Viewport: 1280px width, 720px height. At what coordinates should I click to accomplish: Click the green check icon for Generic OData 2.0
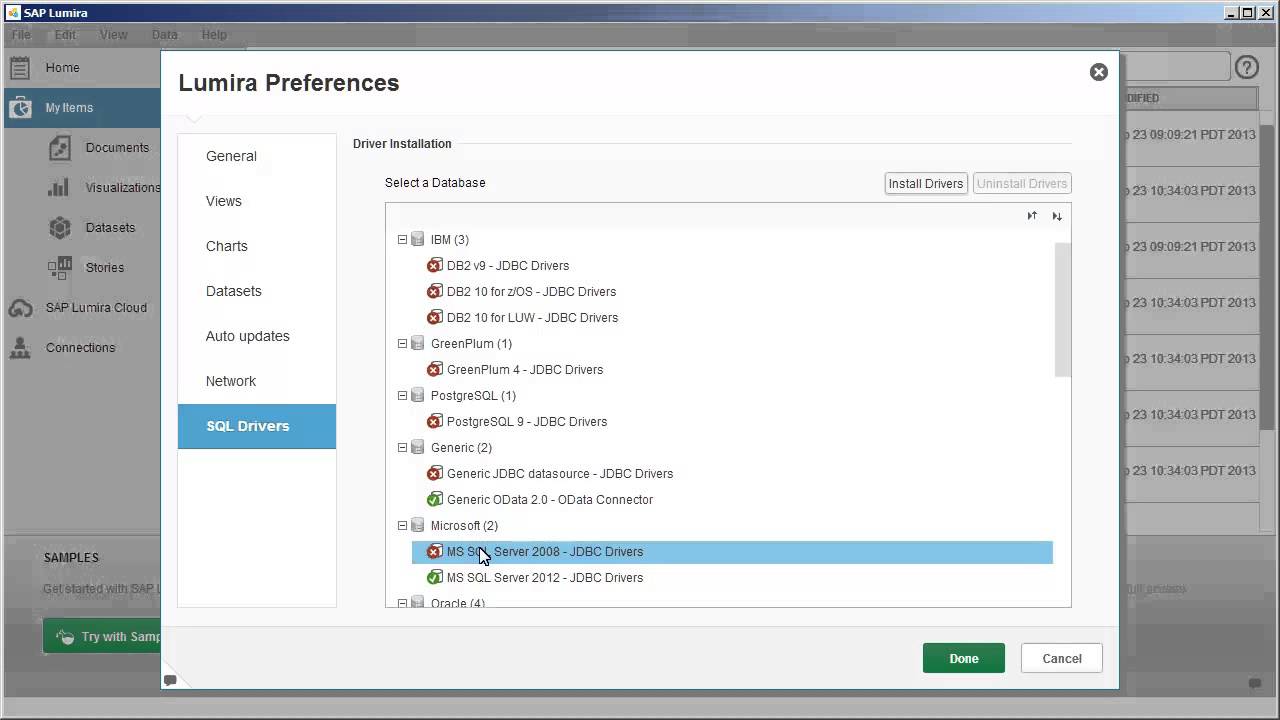(x=435, y=500)
